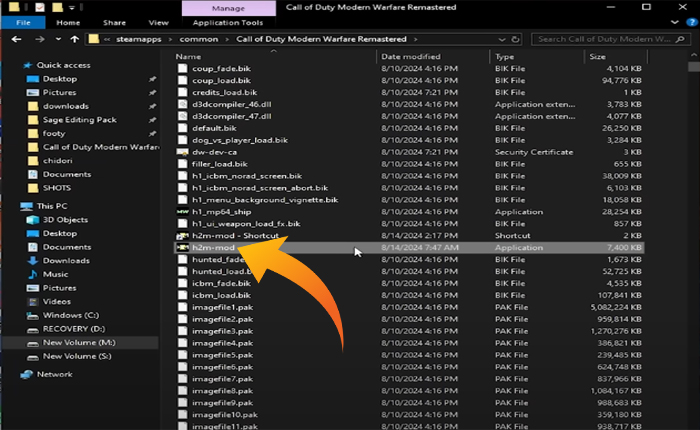The height and width of the screenshot is (430, 700).
Task: Click the search box for this folder
Action: [611, 39]
